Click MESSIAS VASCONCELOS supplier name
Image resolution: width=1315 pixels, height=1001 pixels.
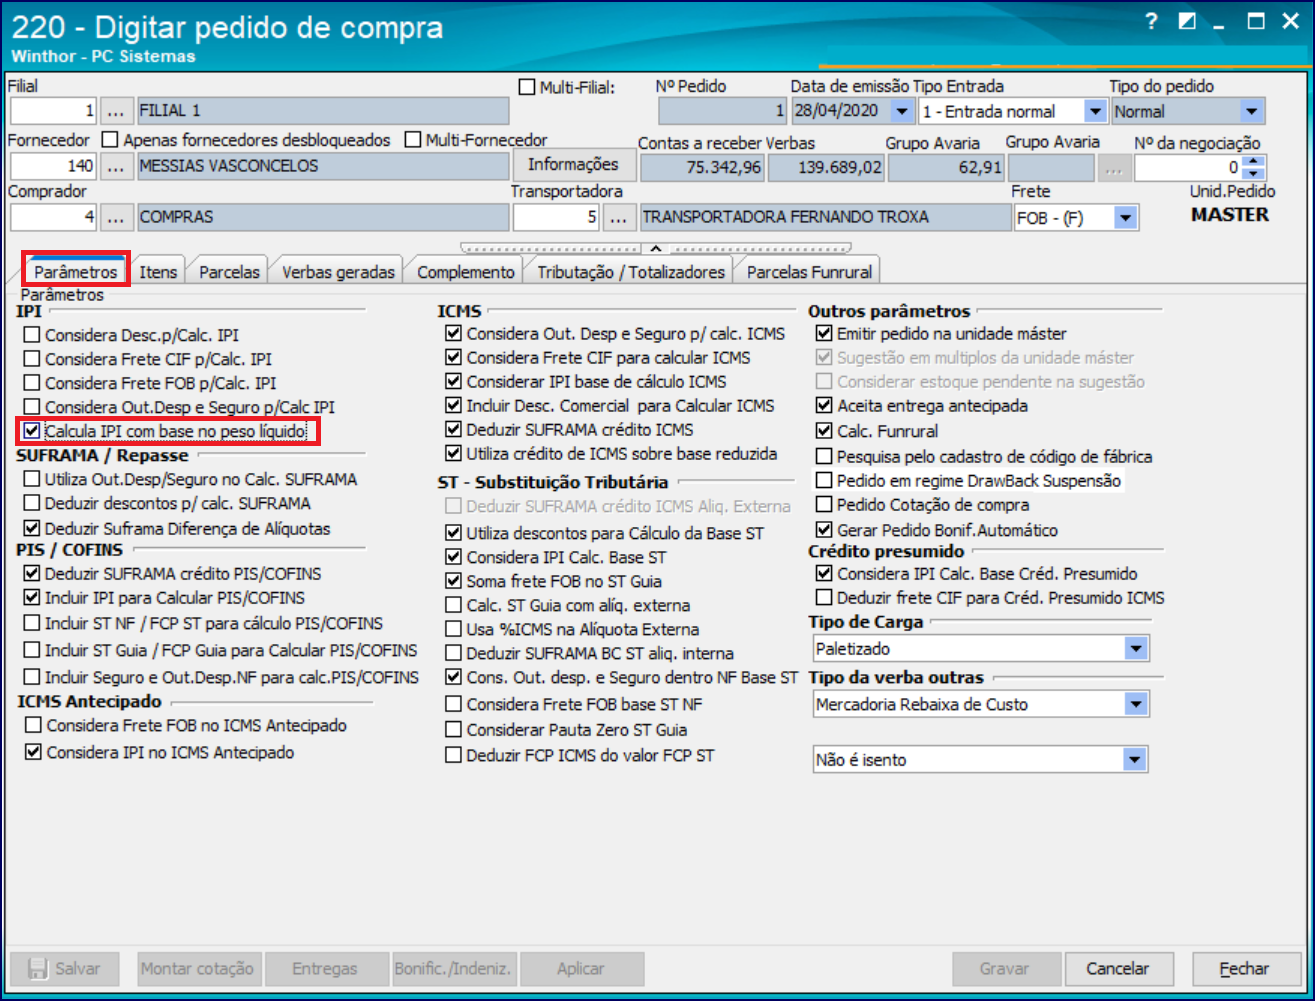coord(229,165)
